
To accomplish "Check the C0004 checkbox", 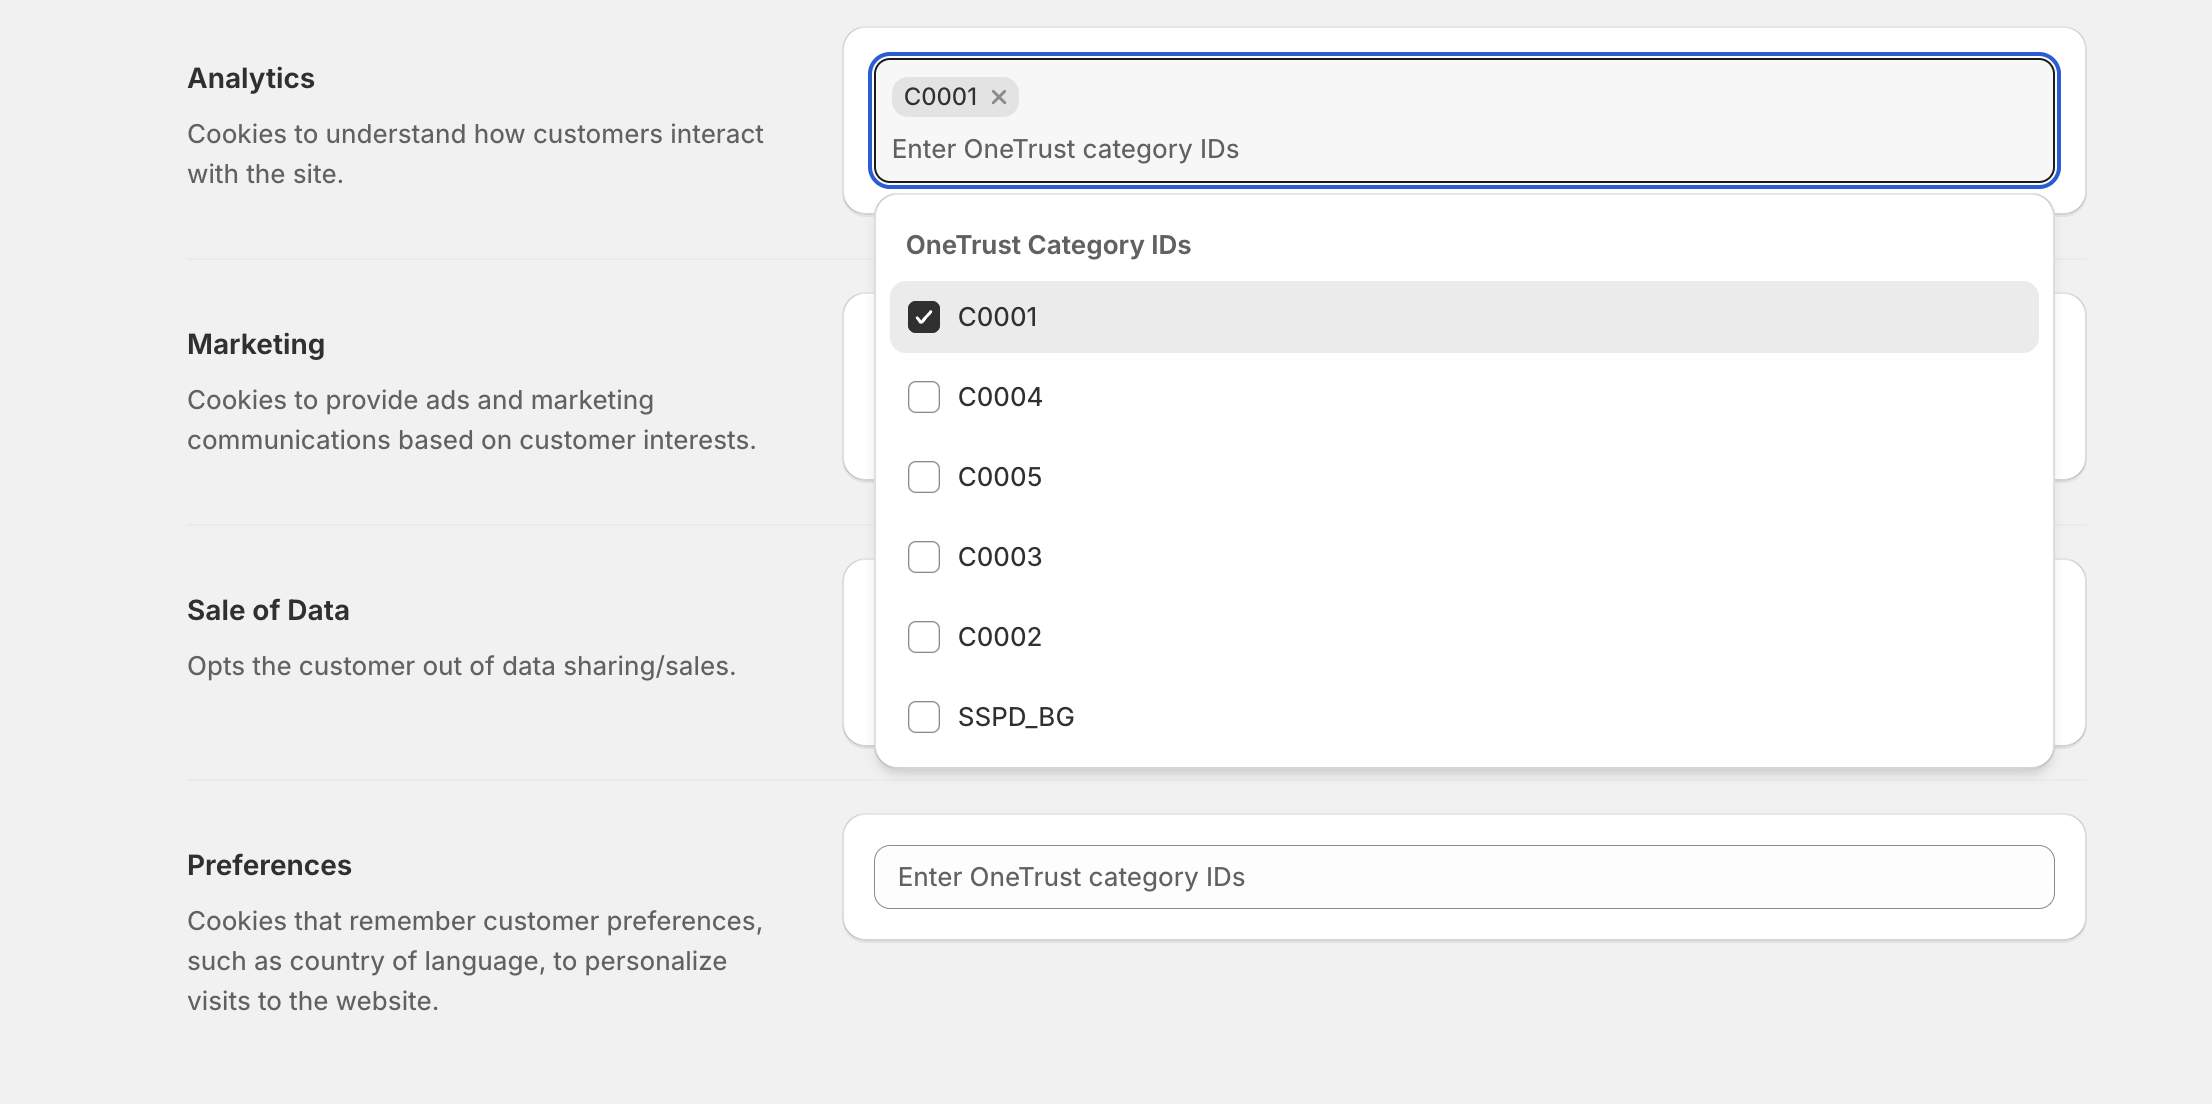I will click(x=924, y=397).
